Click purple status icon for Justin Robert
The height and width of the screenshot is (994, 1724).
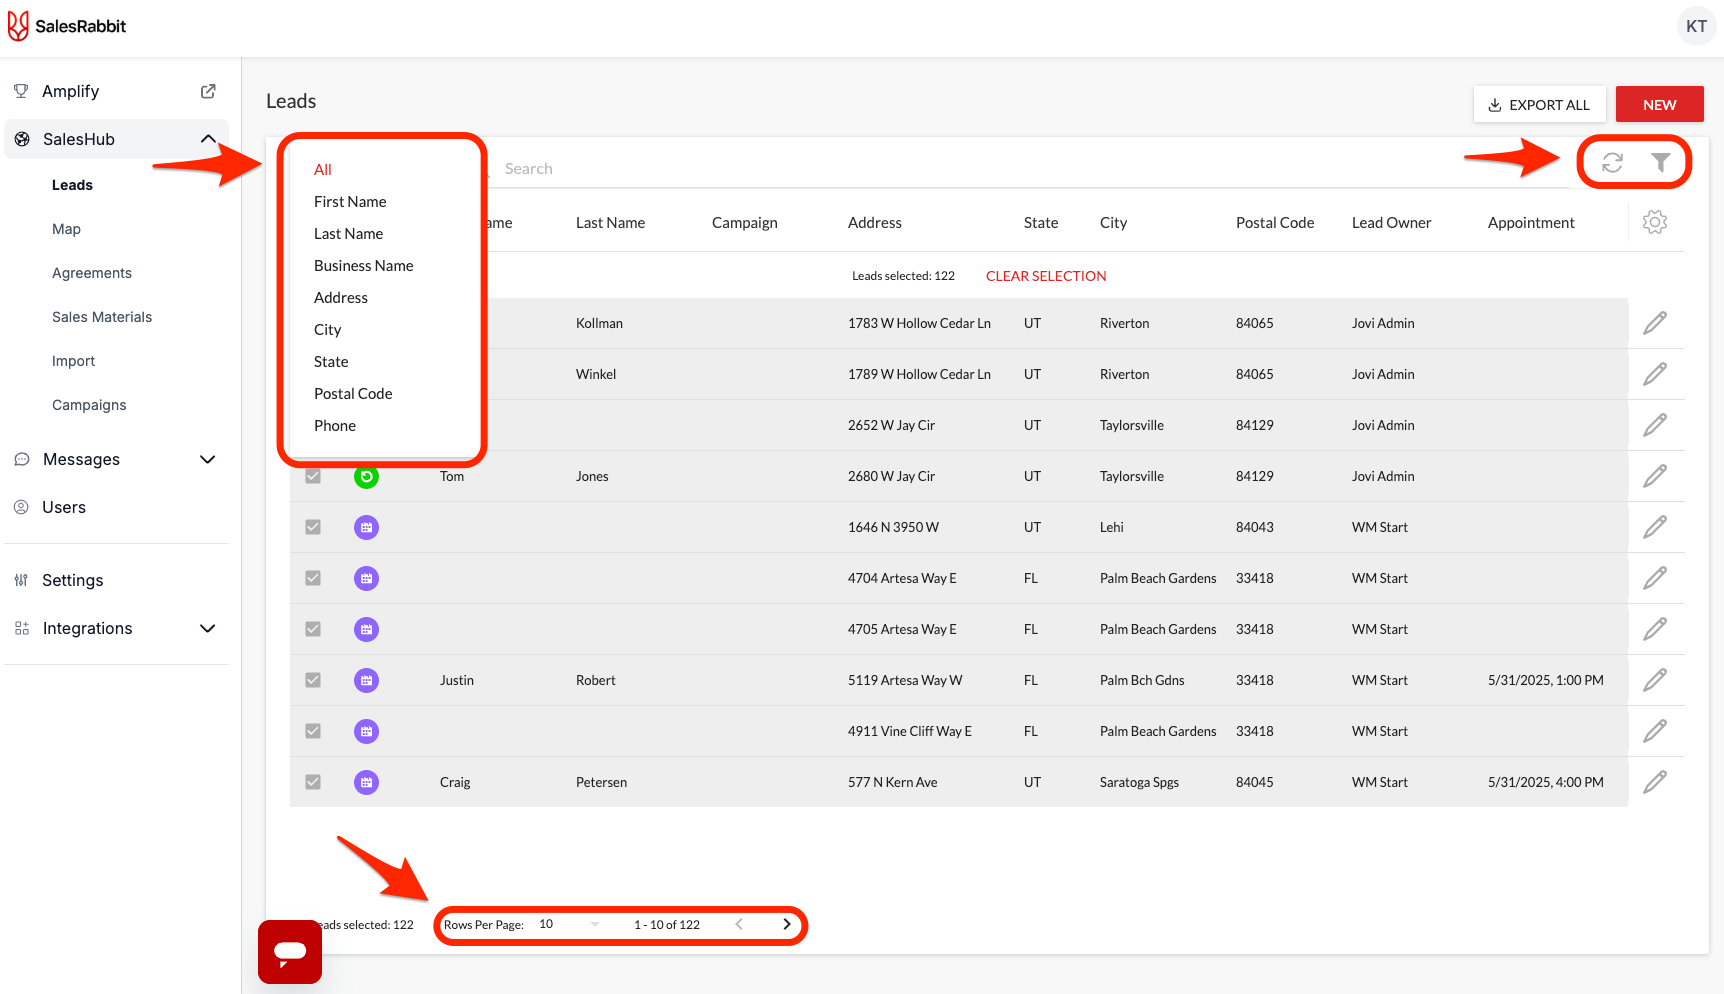[366, 680]
